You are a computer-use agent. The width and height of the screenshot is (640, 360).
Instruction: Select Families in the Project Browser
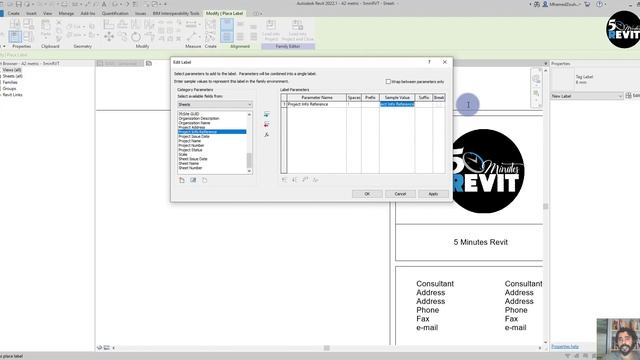coord(10,82)
